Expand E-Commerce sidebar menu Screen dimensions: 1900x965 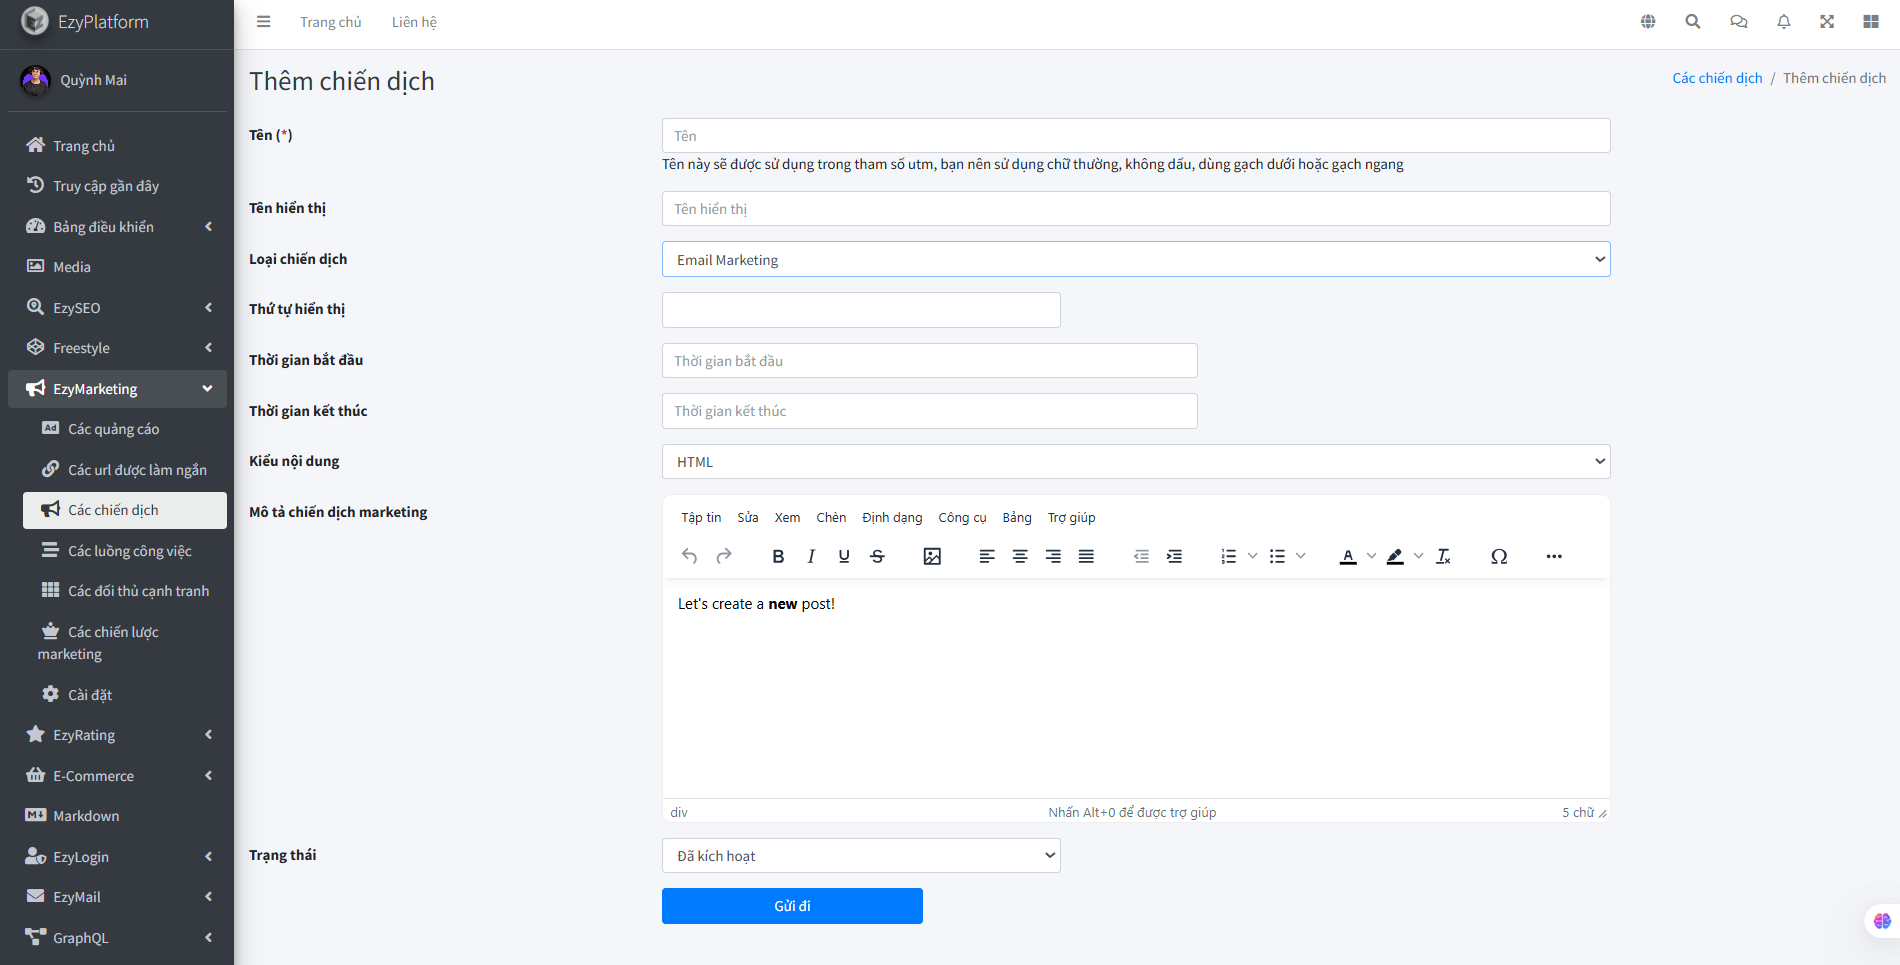coord(117,776)
